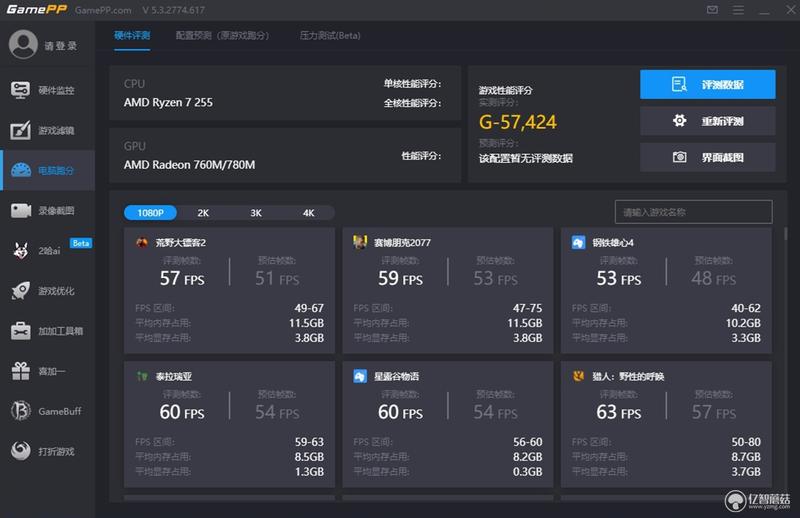
Task: Click the G-57,424 score value
Action: click(518, 122)
